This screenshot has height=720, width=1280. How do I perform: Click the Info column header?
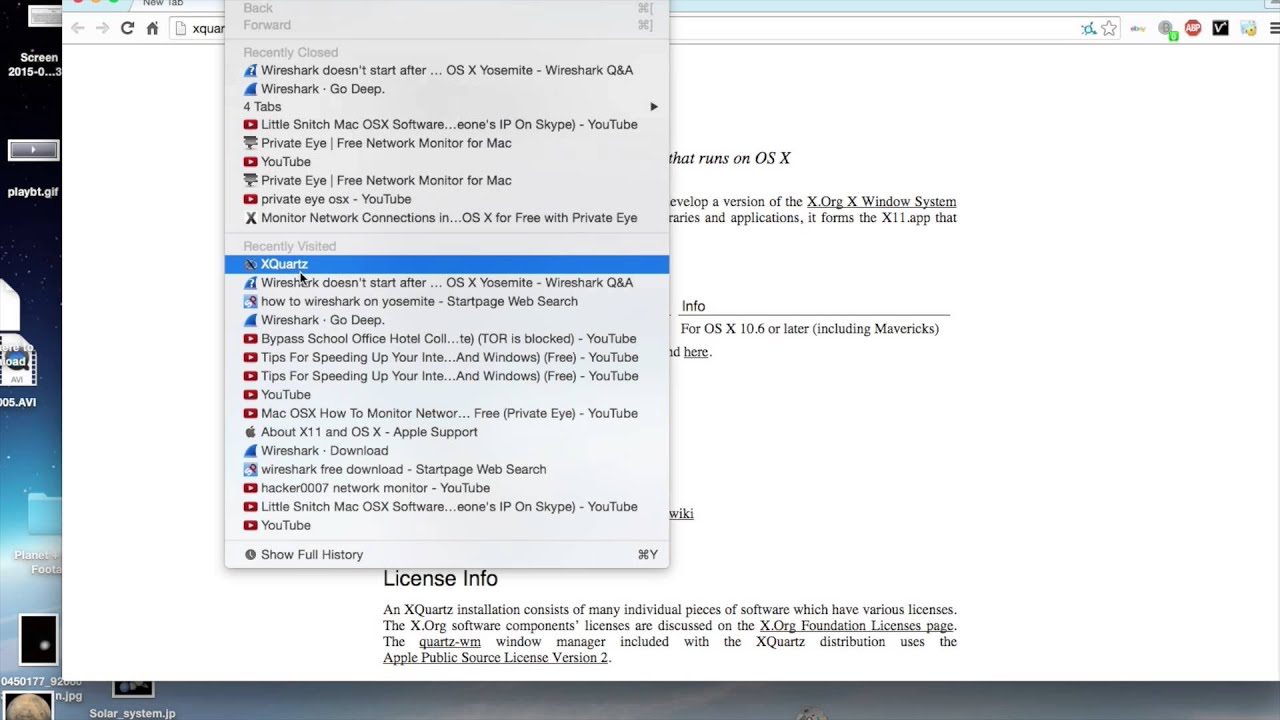click(x=693, y=306)
